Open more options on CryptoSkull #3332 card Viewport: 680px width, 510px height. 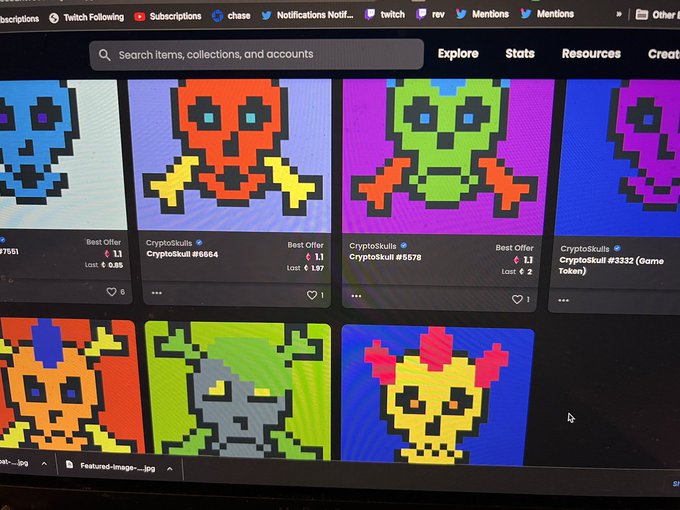[x=563, y=300]
